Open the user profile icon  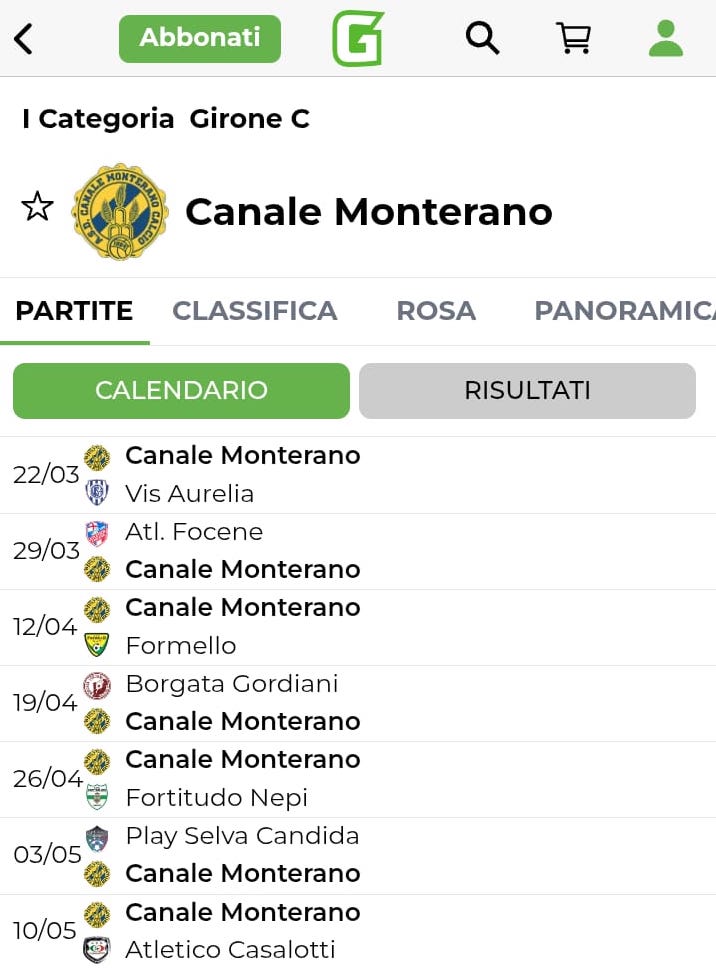pyautogui.click(x=665, y=38)
